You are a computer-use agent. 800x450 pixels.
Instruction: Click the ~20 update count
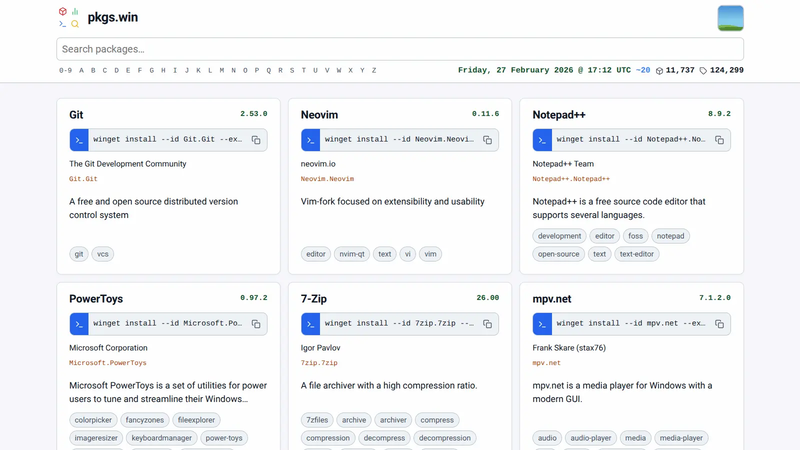[x=643, y=70]
